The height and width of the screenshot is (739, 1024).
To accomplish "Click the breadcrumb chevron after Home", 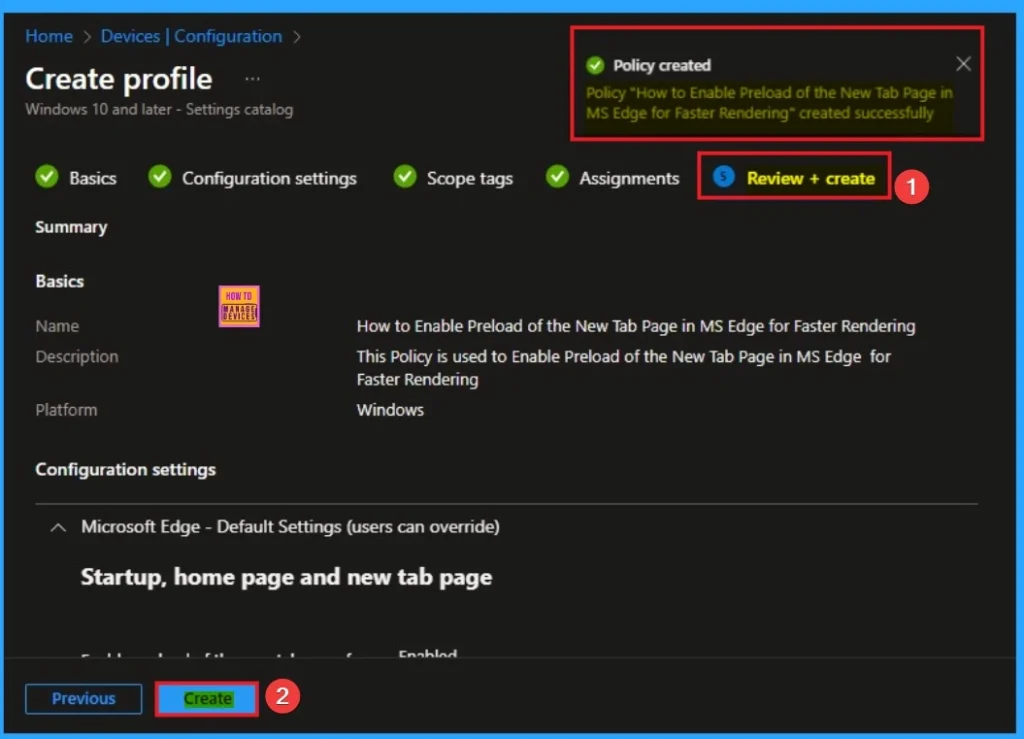I will point(87,37).
